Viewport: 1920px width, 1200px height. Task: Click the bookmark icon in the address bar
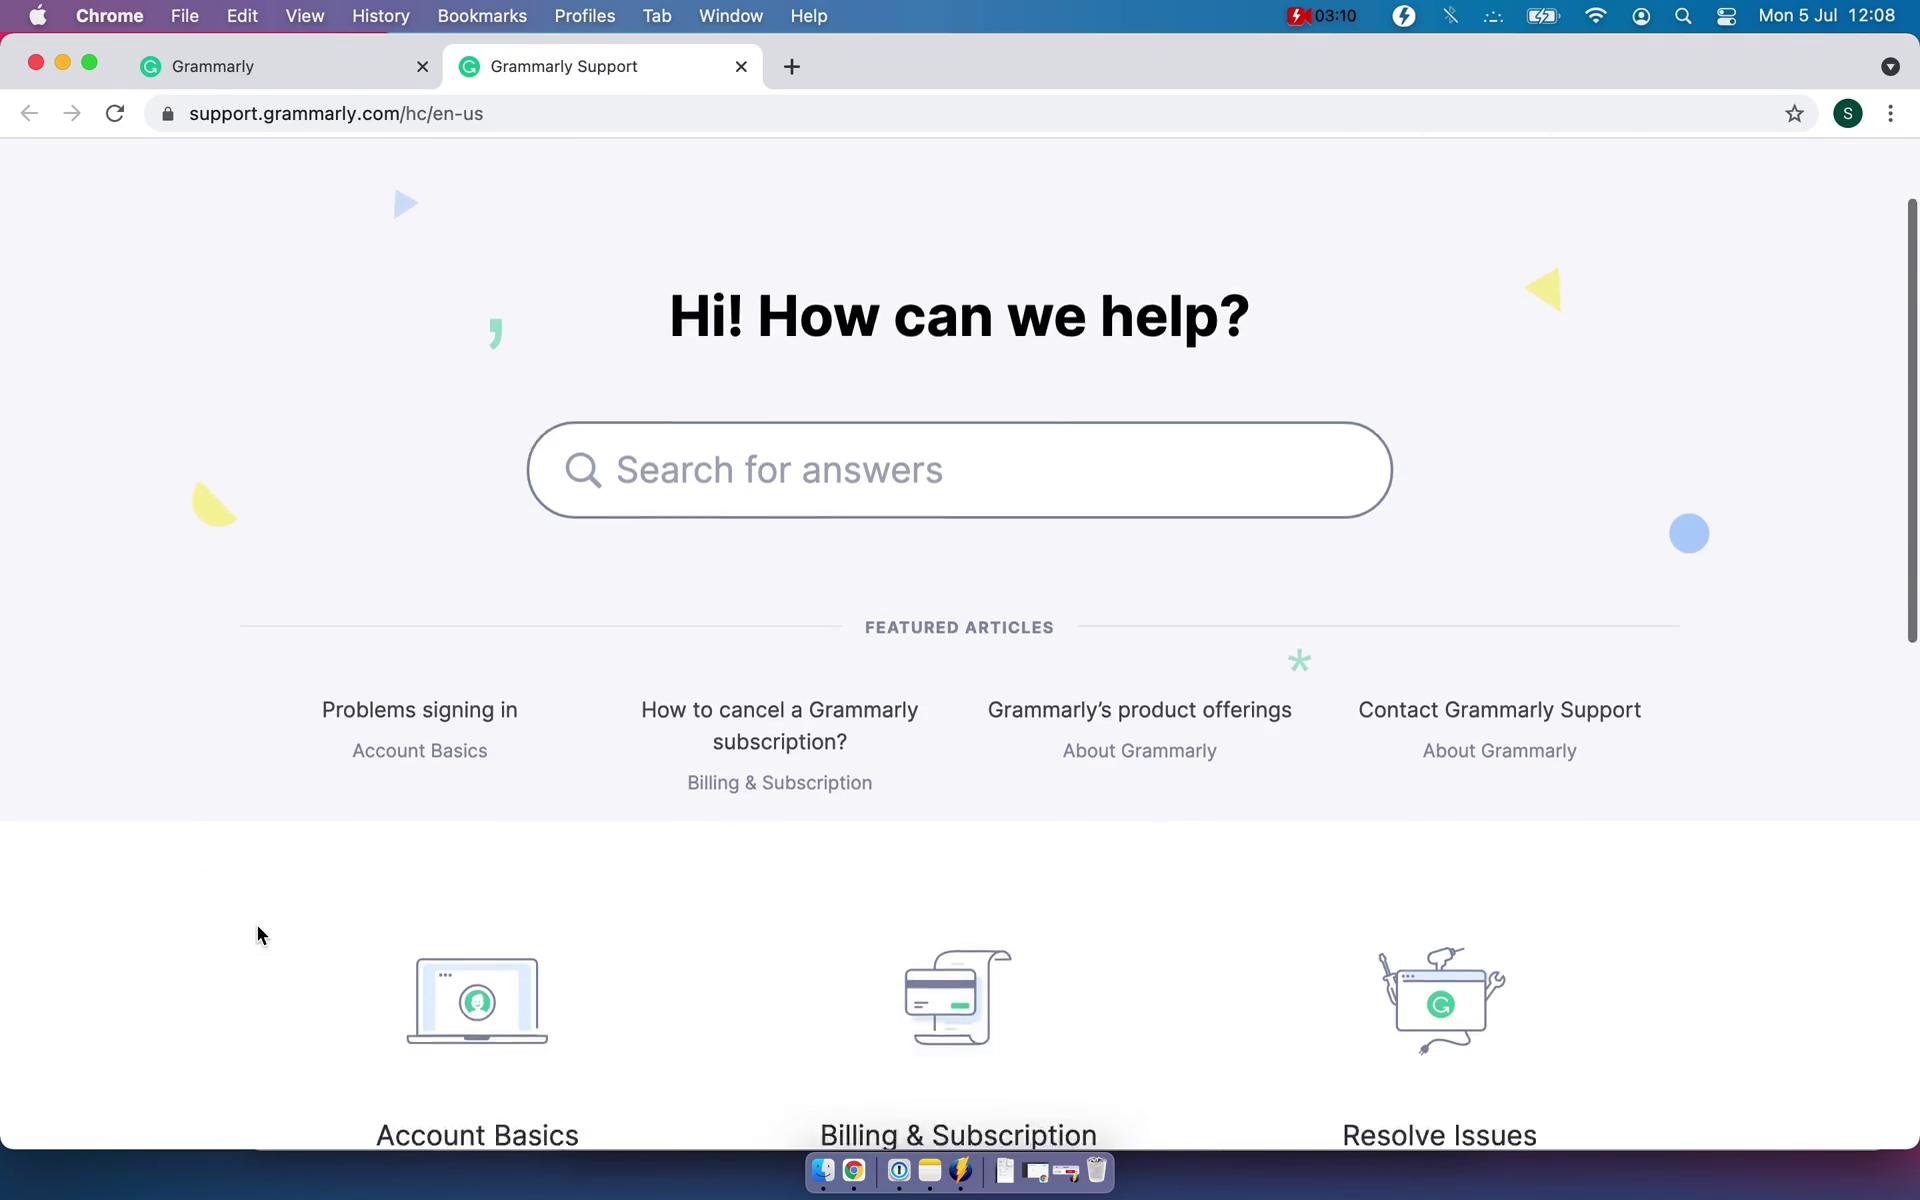(1793, 115)
